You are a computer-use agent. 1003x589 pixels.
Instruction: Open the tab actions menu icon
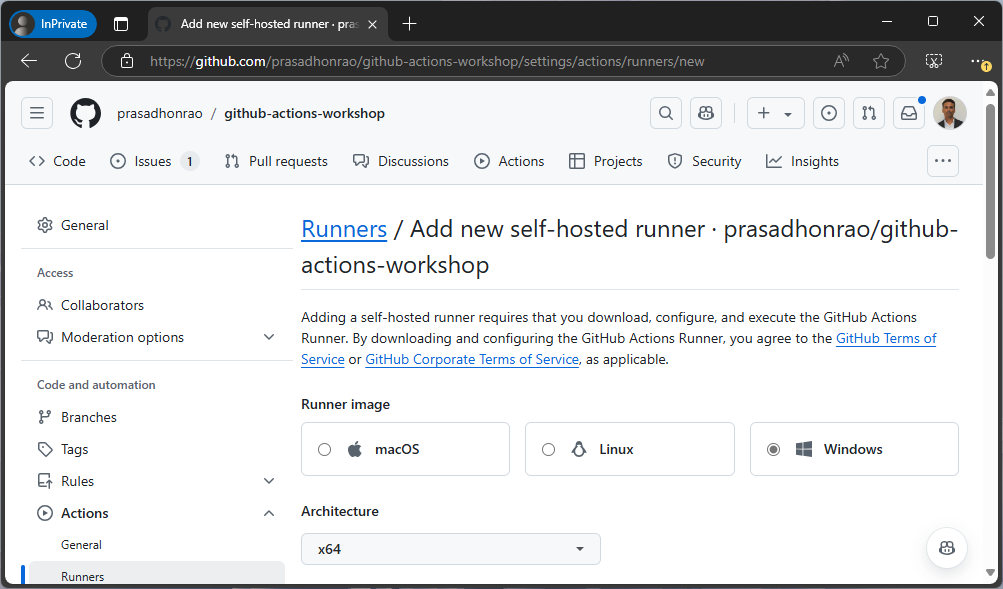(121, 24)
